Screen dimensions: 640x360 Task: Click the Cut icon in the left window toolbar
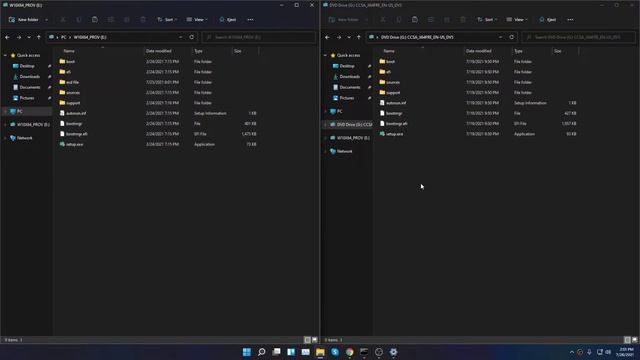point(63,20)
